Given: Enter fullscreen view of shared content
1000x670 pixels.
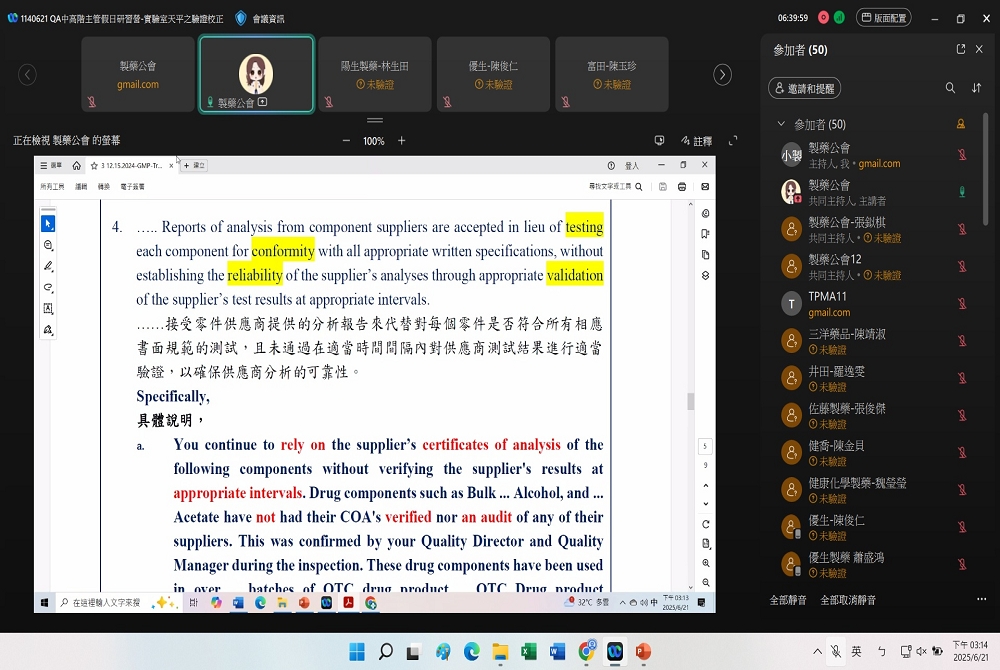Looking at the screenshot, I should 733,141.
